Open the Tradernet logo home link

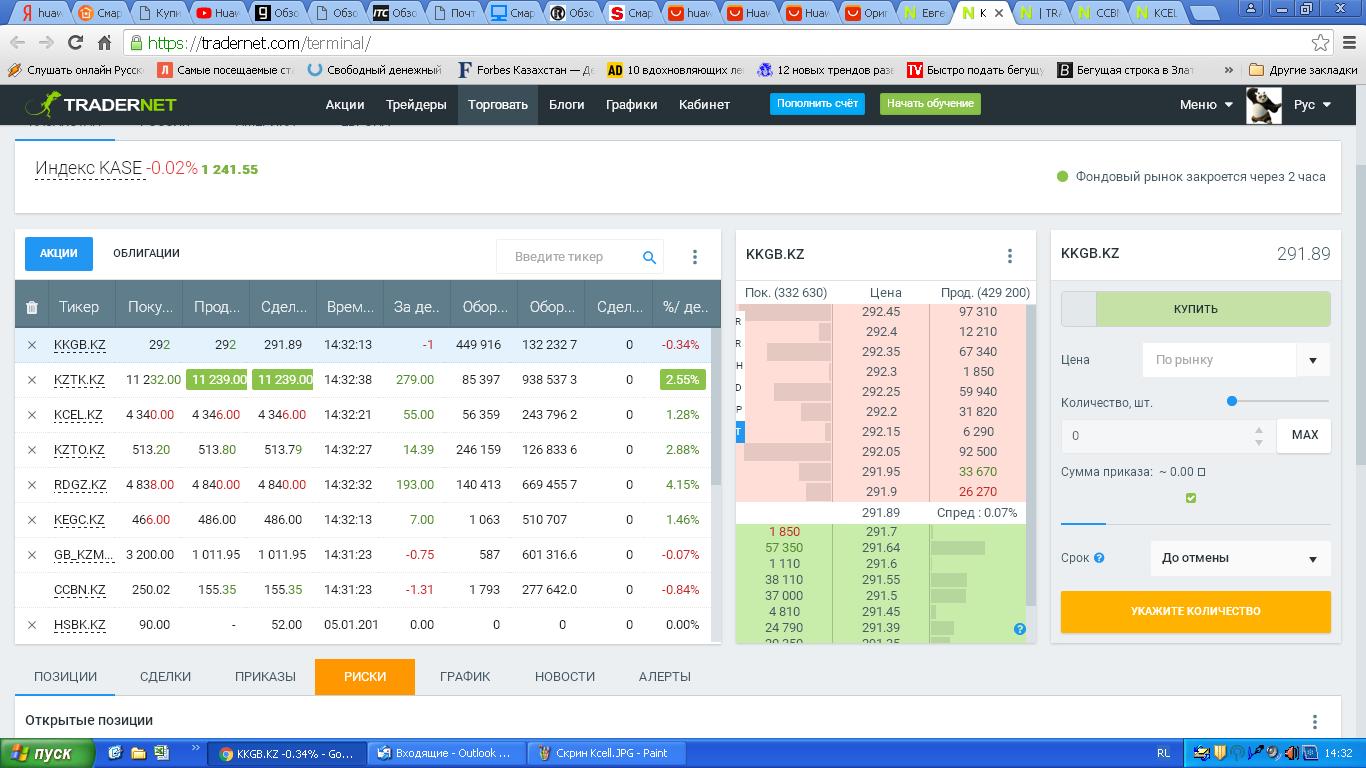coord(101,104)
